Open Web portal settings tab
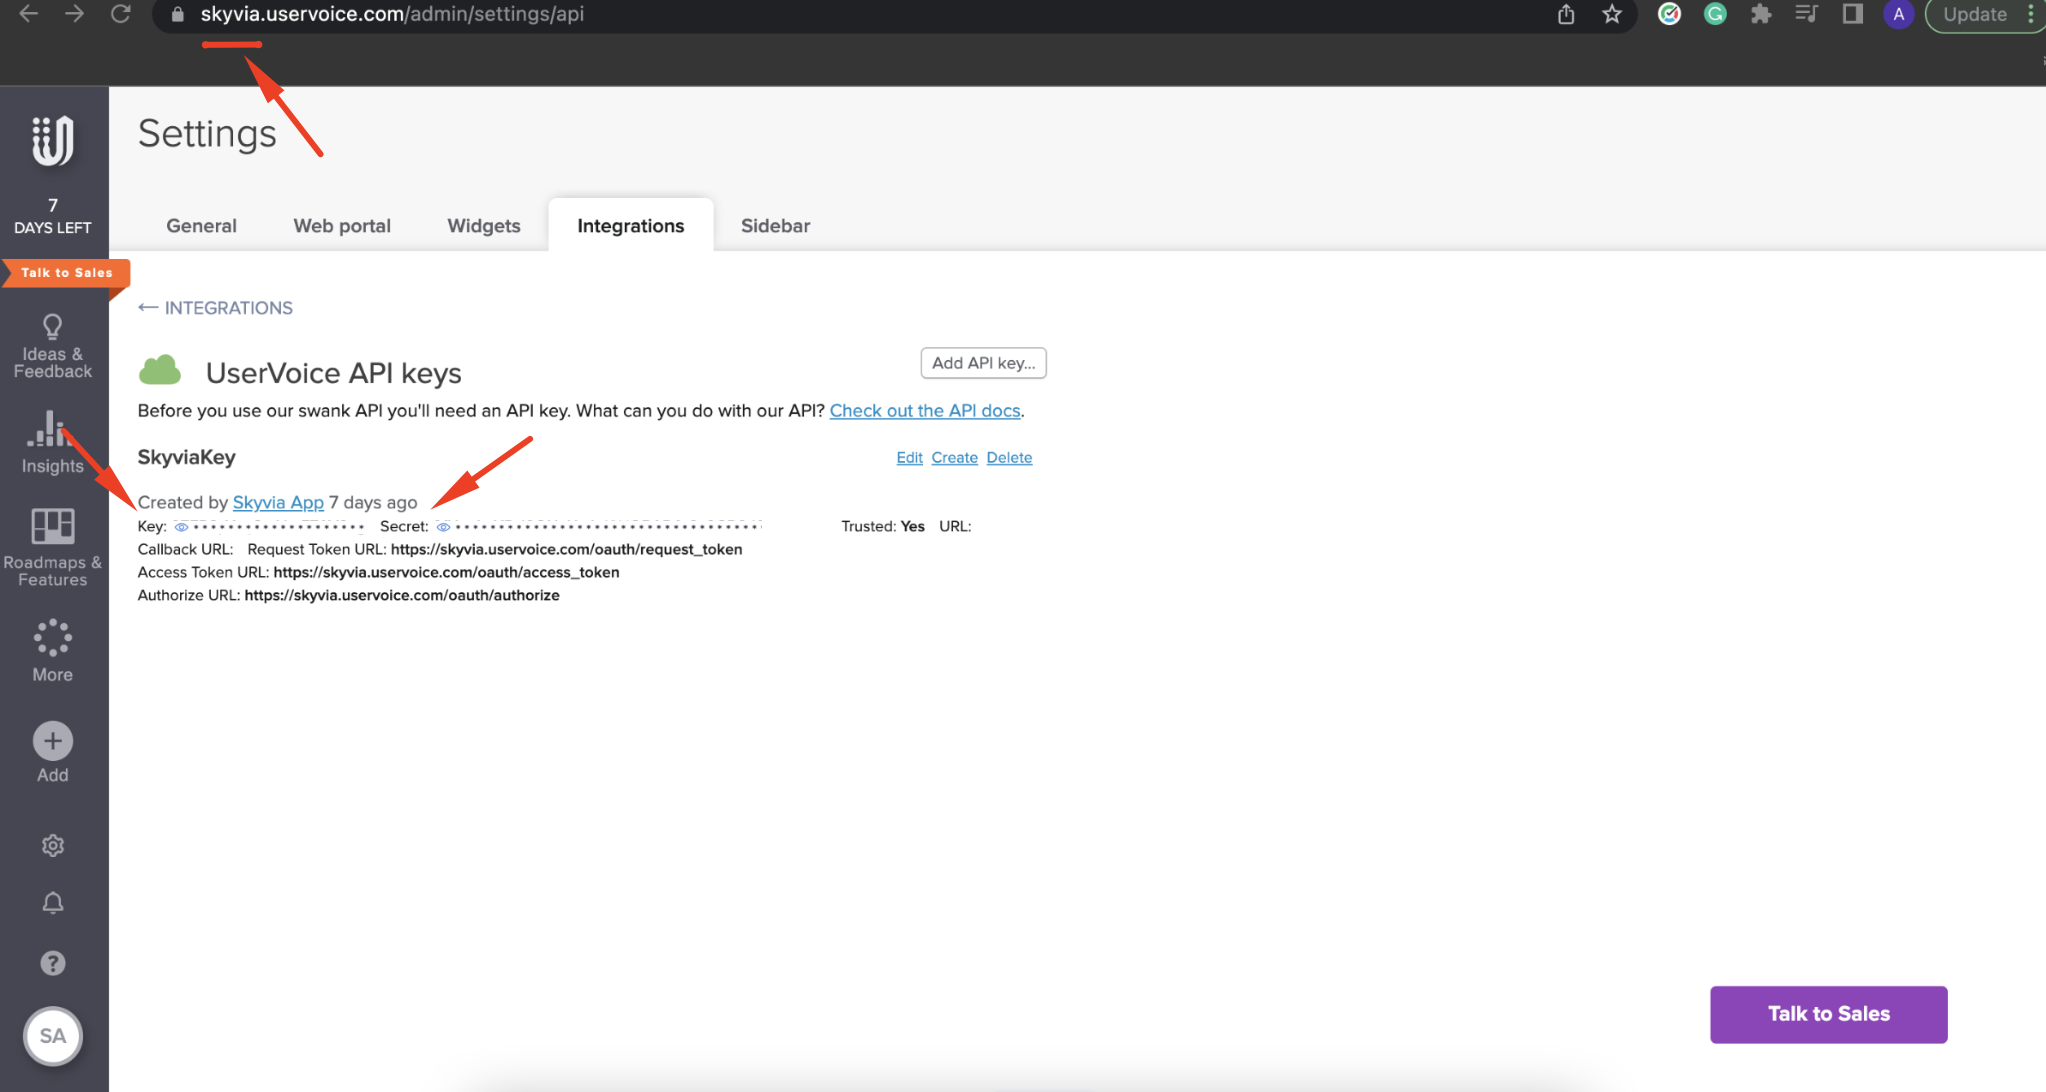Screen dimensions: 2046x1092 342,225
